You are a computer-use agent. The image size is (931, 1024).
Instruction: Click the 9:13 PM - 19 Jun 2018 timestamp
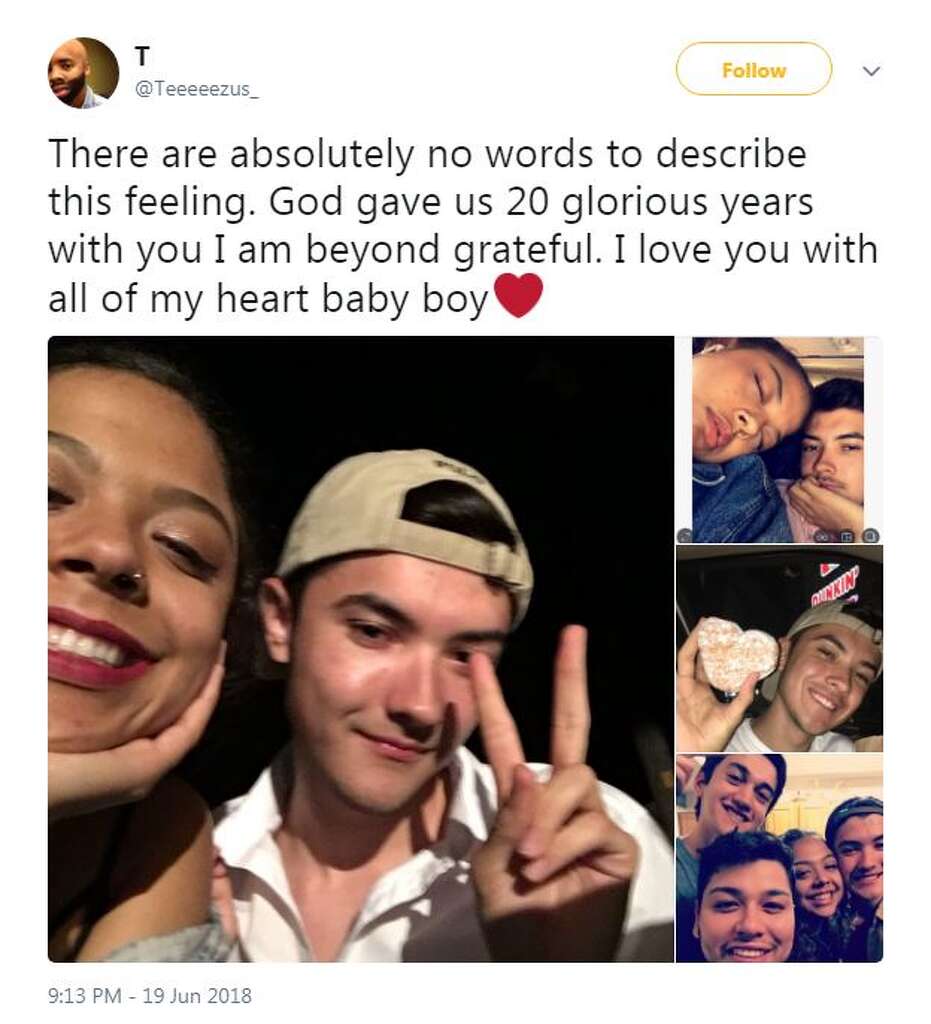[150, 996]
